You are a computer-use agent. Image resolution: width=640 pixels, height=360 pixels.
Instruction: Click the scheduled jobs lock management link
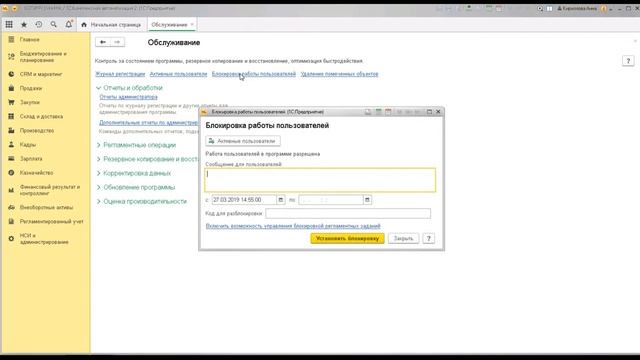coord(293,226)
